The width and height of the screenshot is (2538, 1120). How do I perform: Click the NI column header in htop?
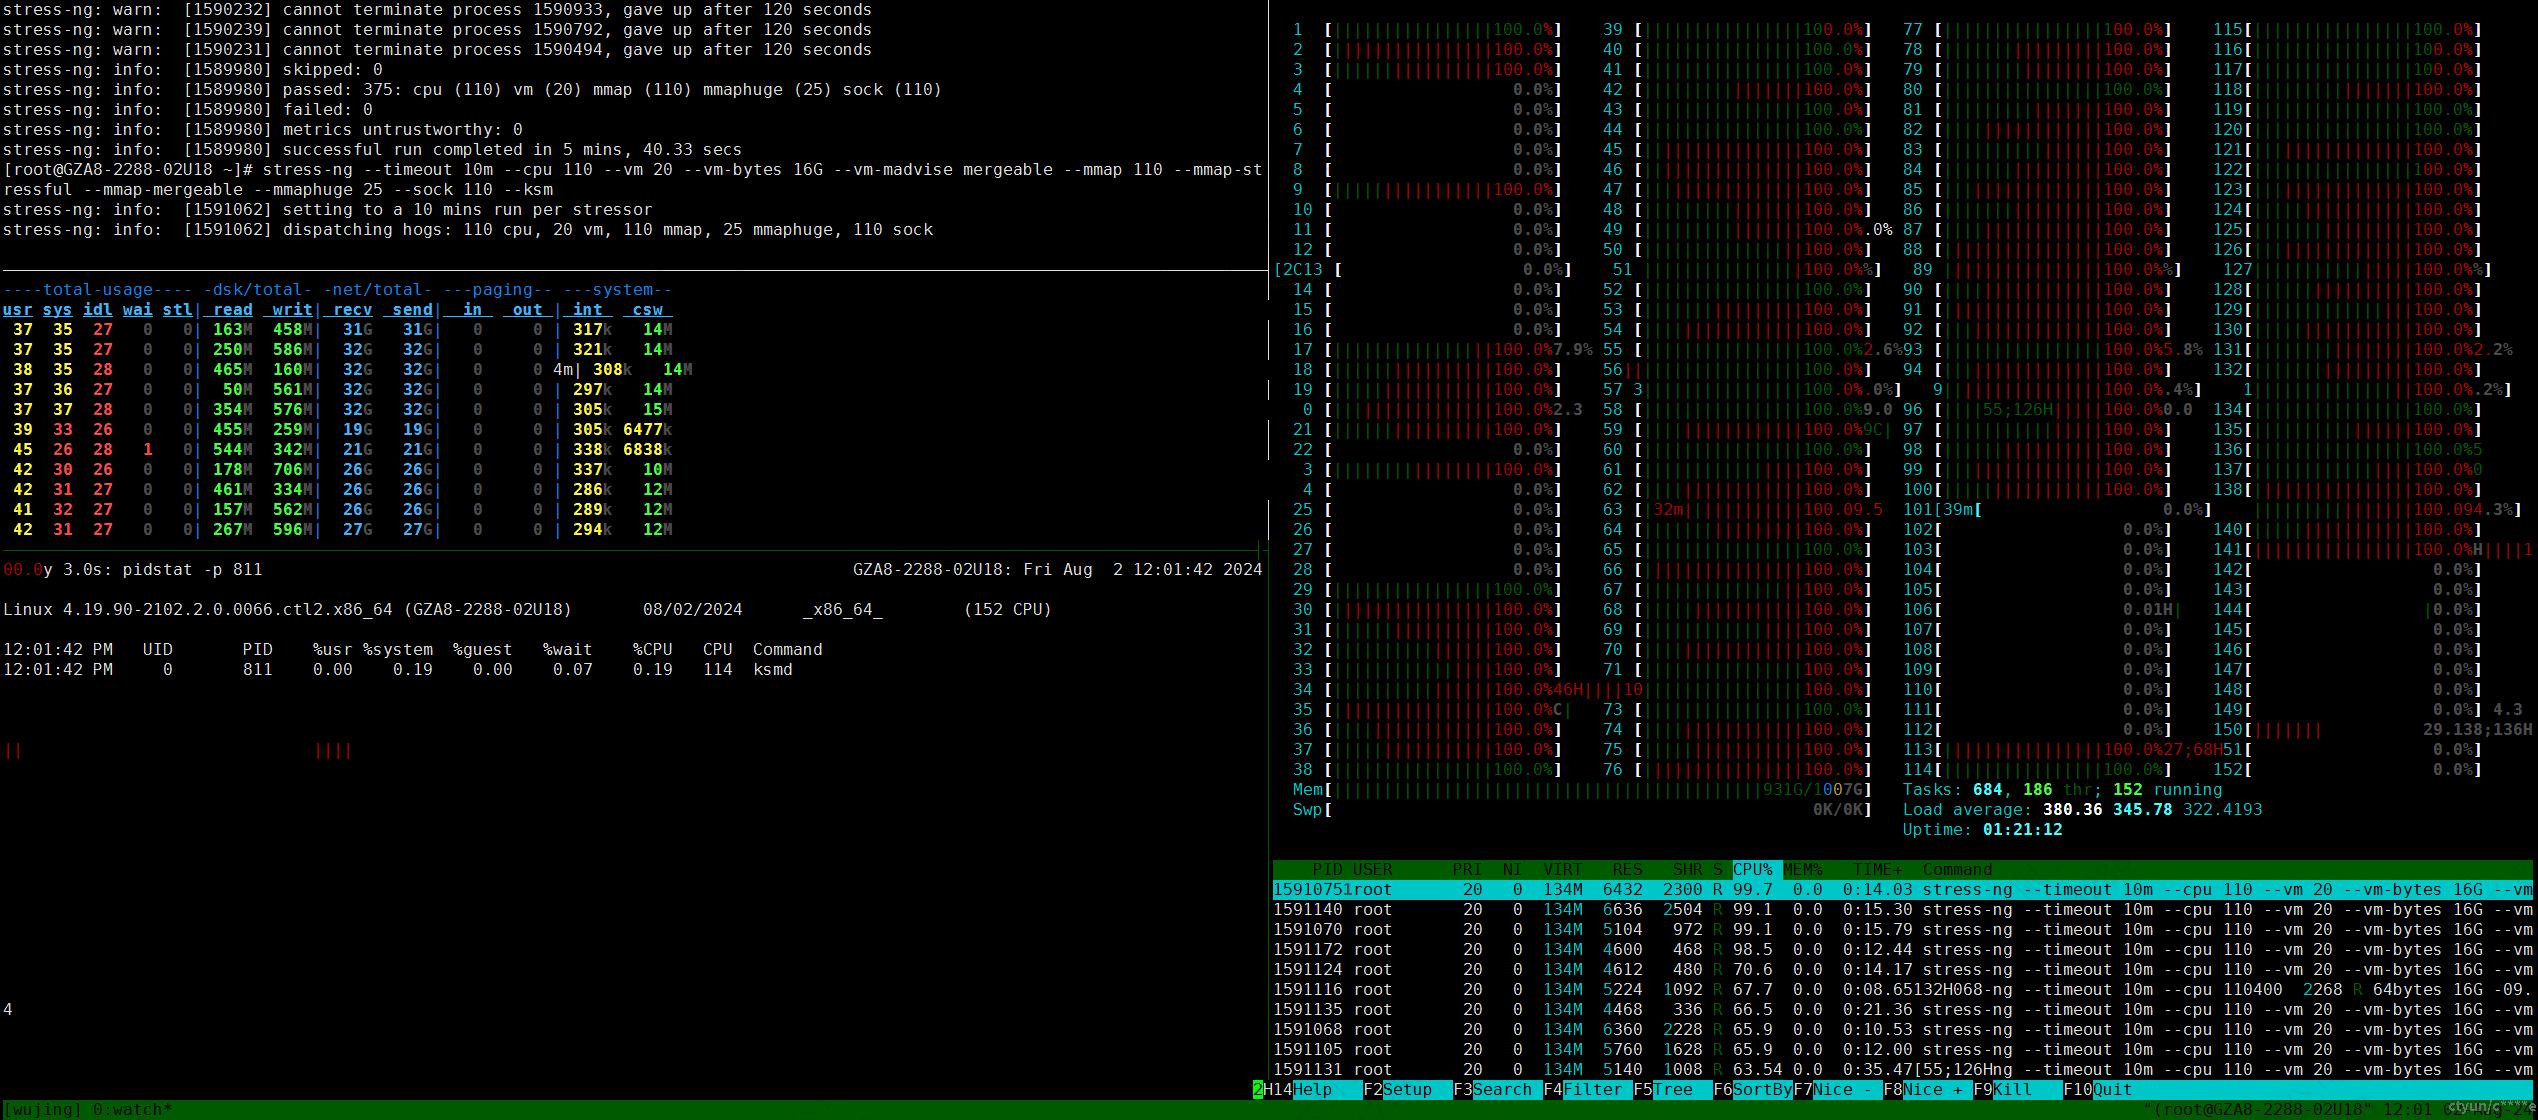coord(1512,870)
